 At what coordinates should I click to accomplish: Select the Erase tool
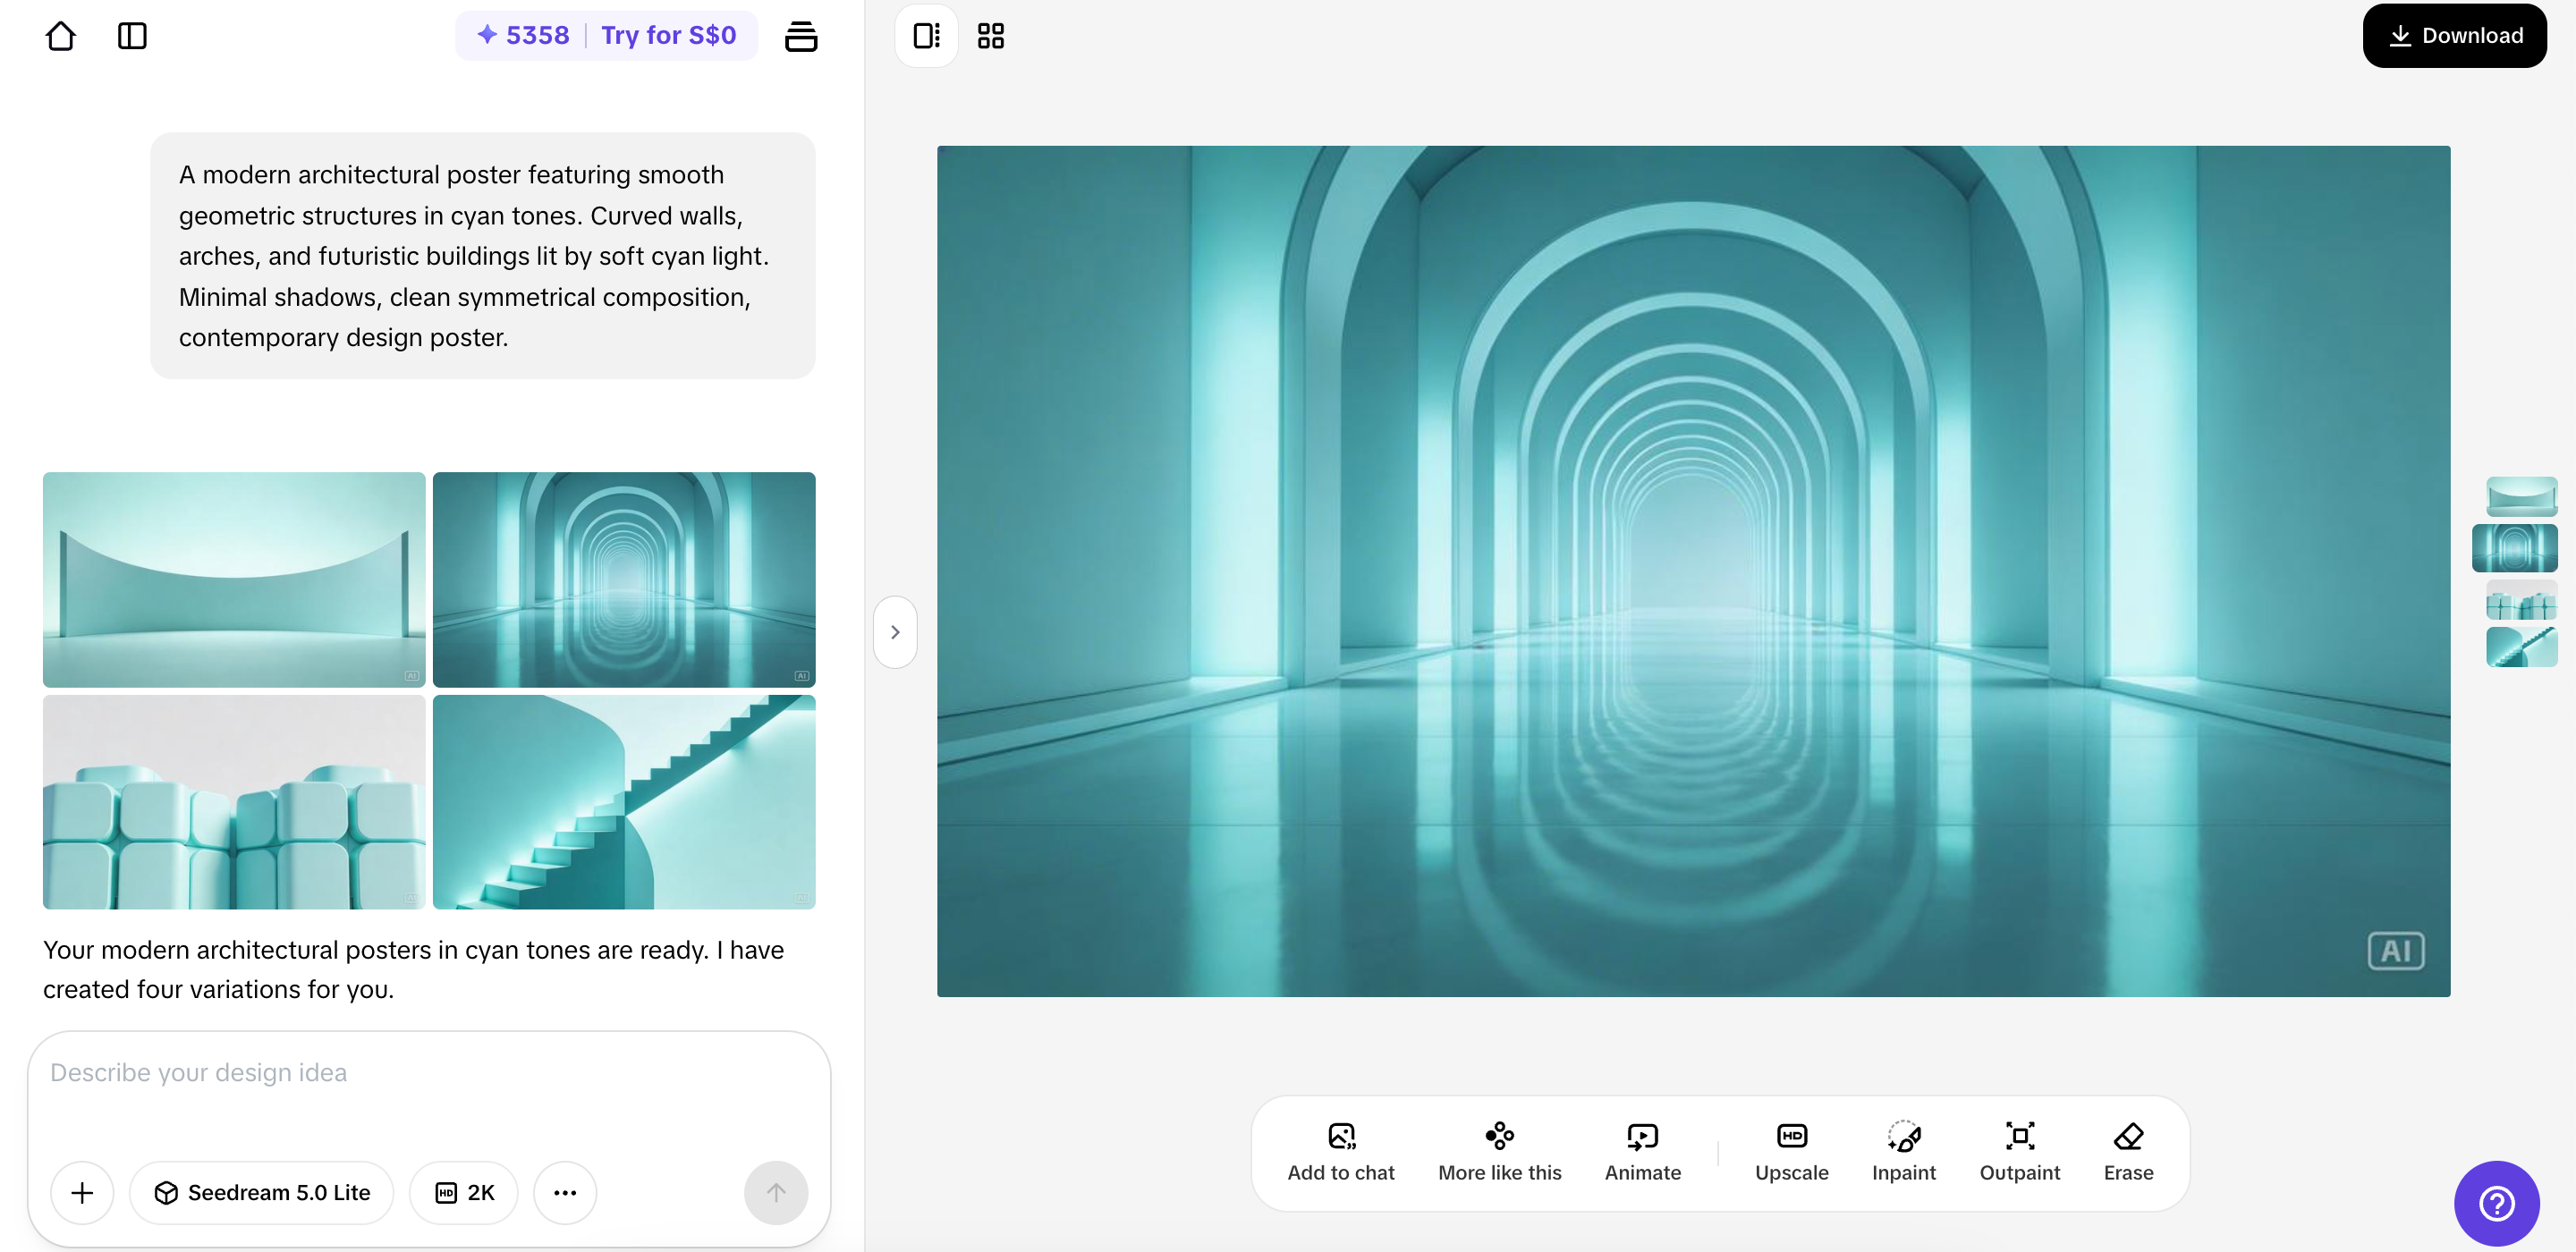tap(2128, 1151)
